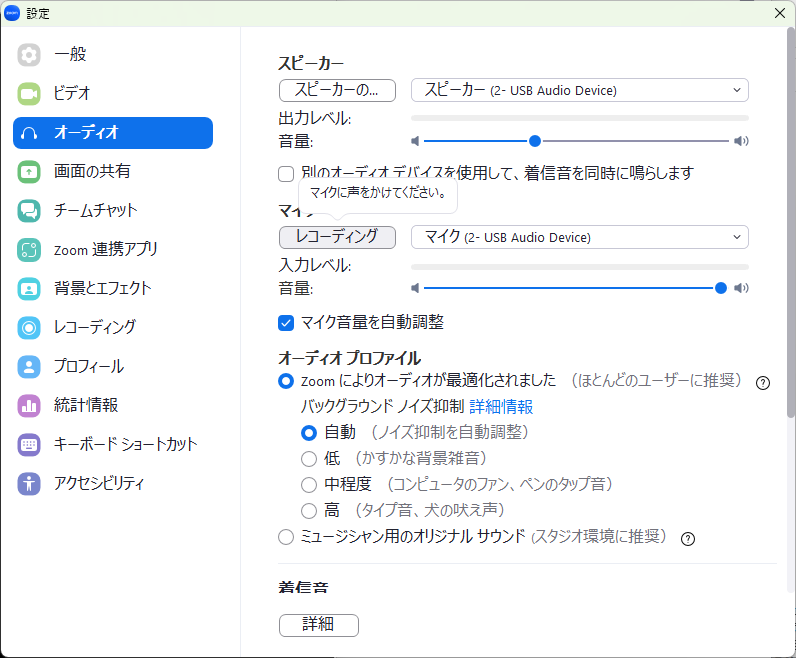
Task: Click the スピーカーの... test button
Action: pyautogui.click(x=337, y=90)
